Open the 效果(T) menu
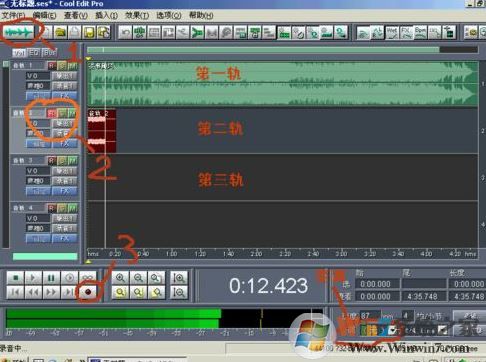Viewport: 486px width, 362px height. 137,15
